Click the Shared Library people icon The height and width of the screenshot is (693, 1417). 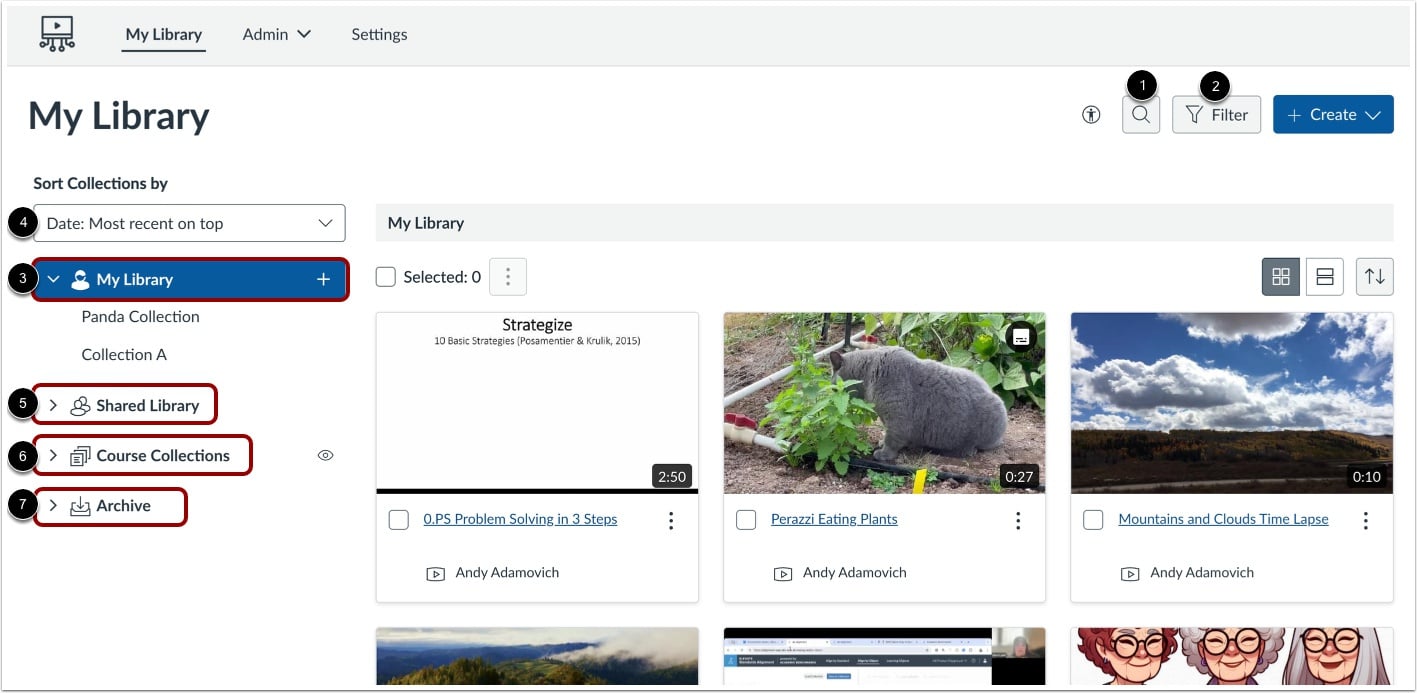point(80,406)
